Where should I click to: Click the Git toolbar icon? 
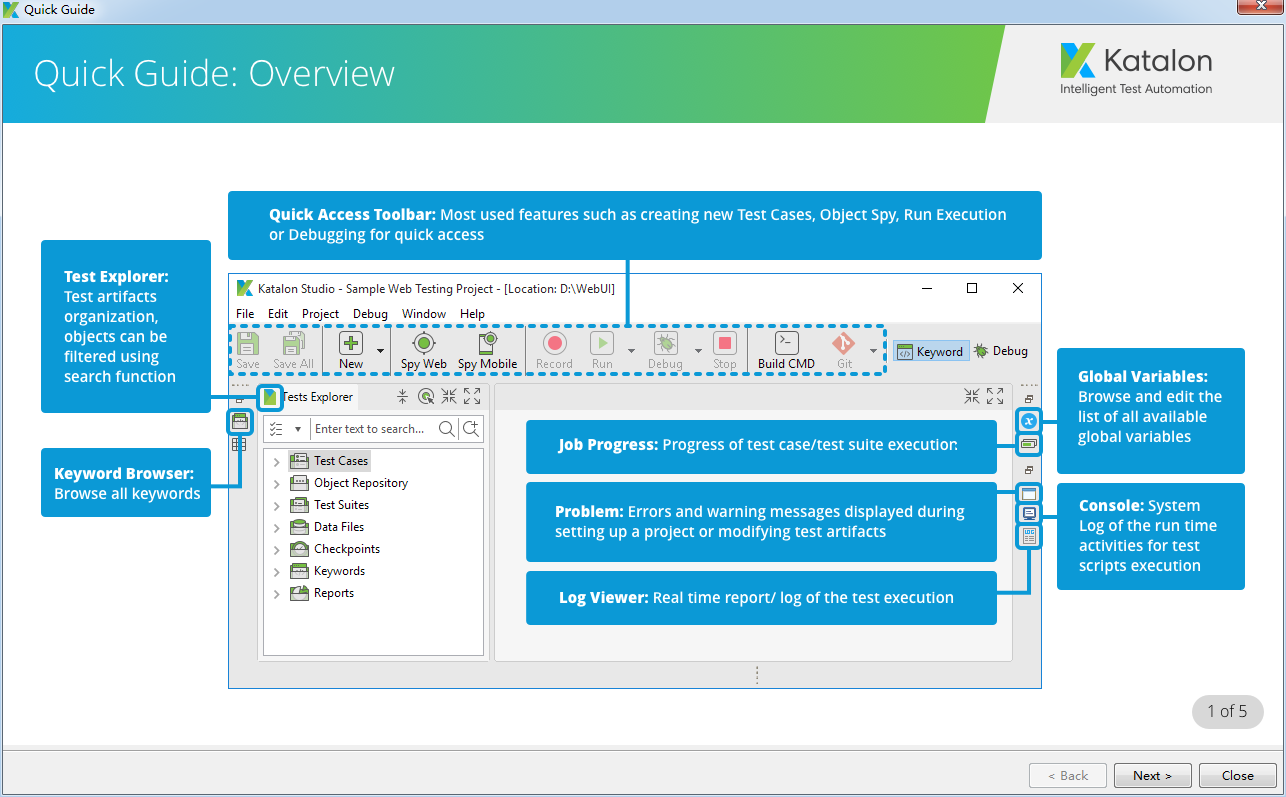point(844,344)
